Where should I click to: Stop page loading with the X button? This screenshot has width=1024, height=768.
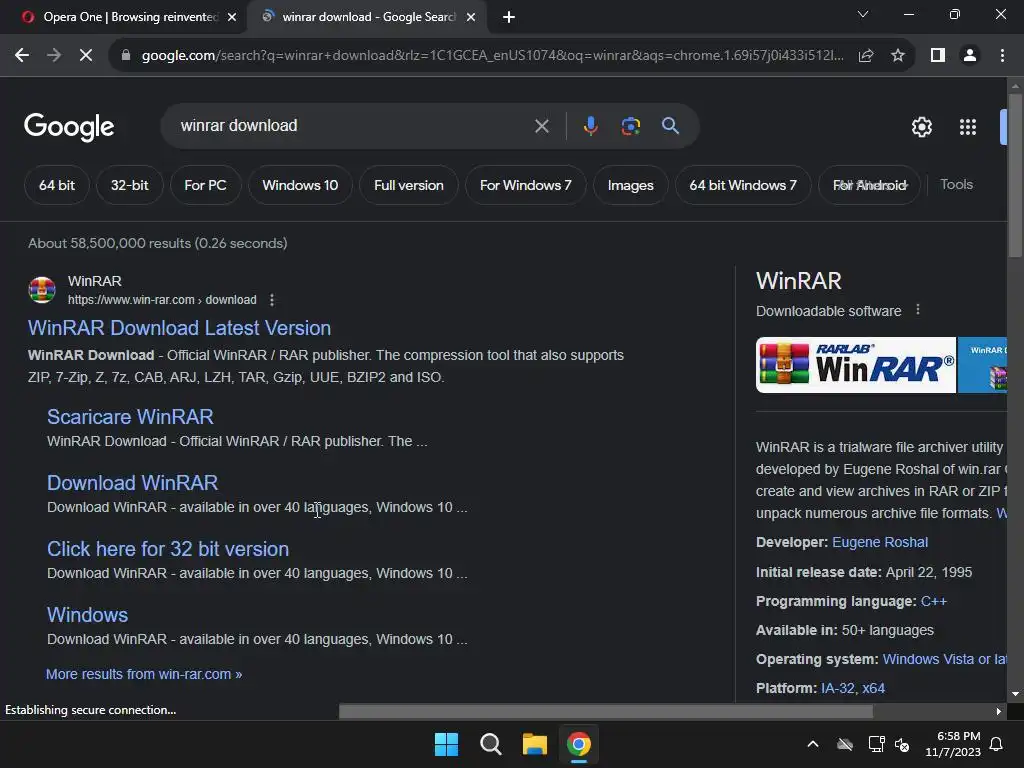click(x=86, y=56)
